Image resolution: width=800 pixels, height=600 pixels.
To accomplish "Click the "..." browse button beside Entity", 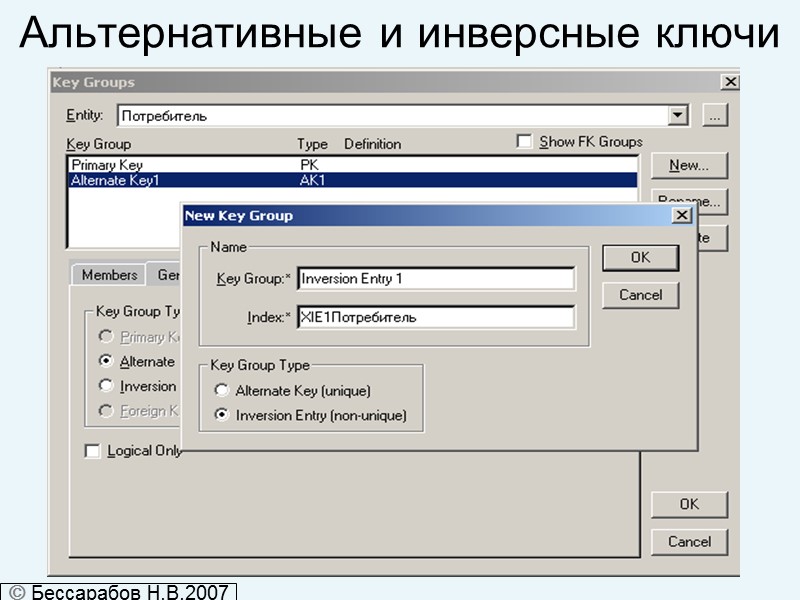I will pyautogui.click(x=714, y=115).
